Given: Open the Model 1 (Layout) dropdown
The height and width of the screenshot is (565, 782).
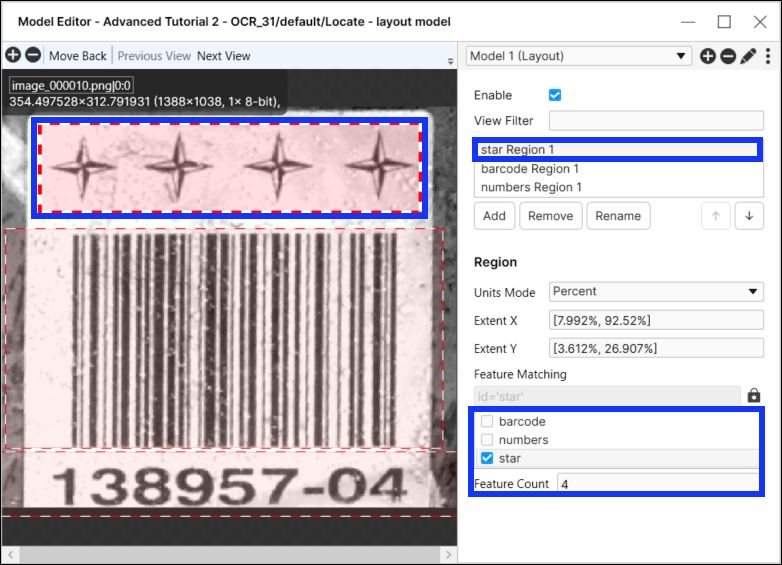Looking at the screenshot, I should point(579,56).
